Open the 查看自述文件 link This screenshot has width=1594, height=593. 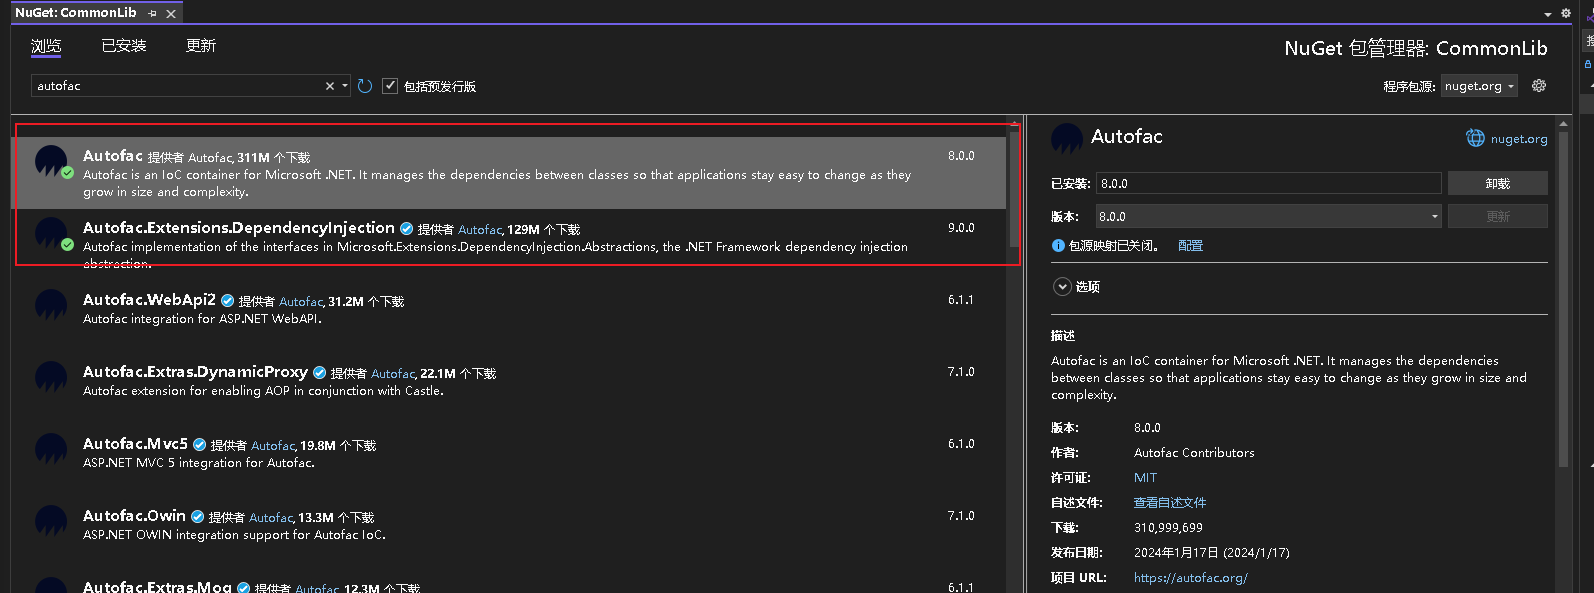[x=1170, y=503]
